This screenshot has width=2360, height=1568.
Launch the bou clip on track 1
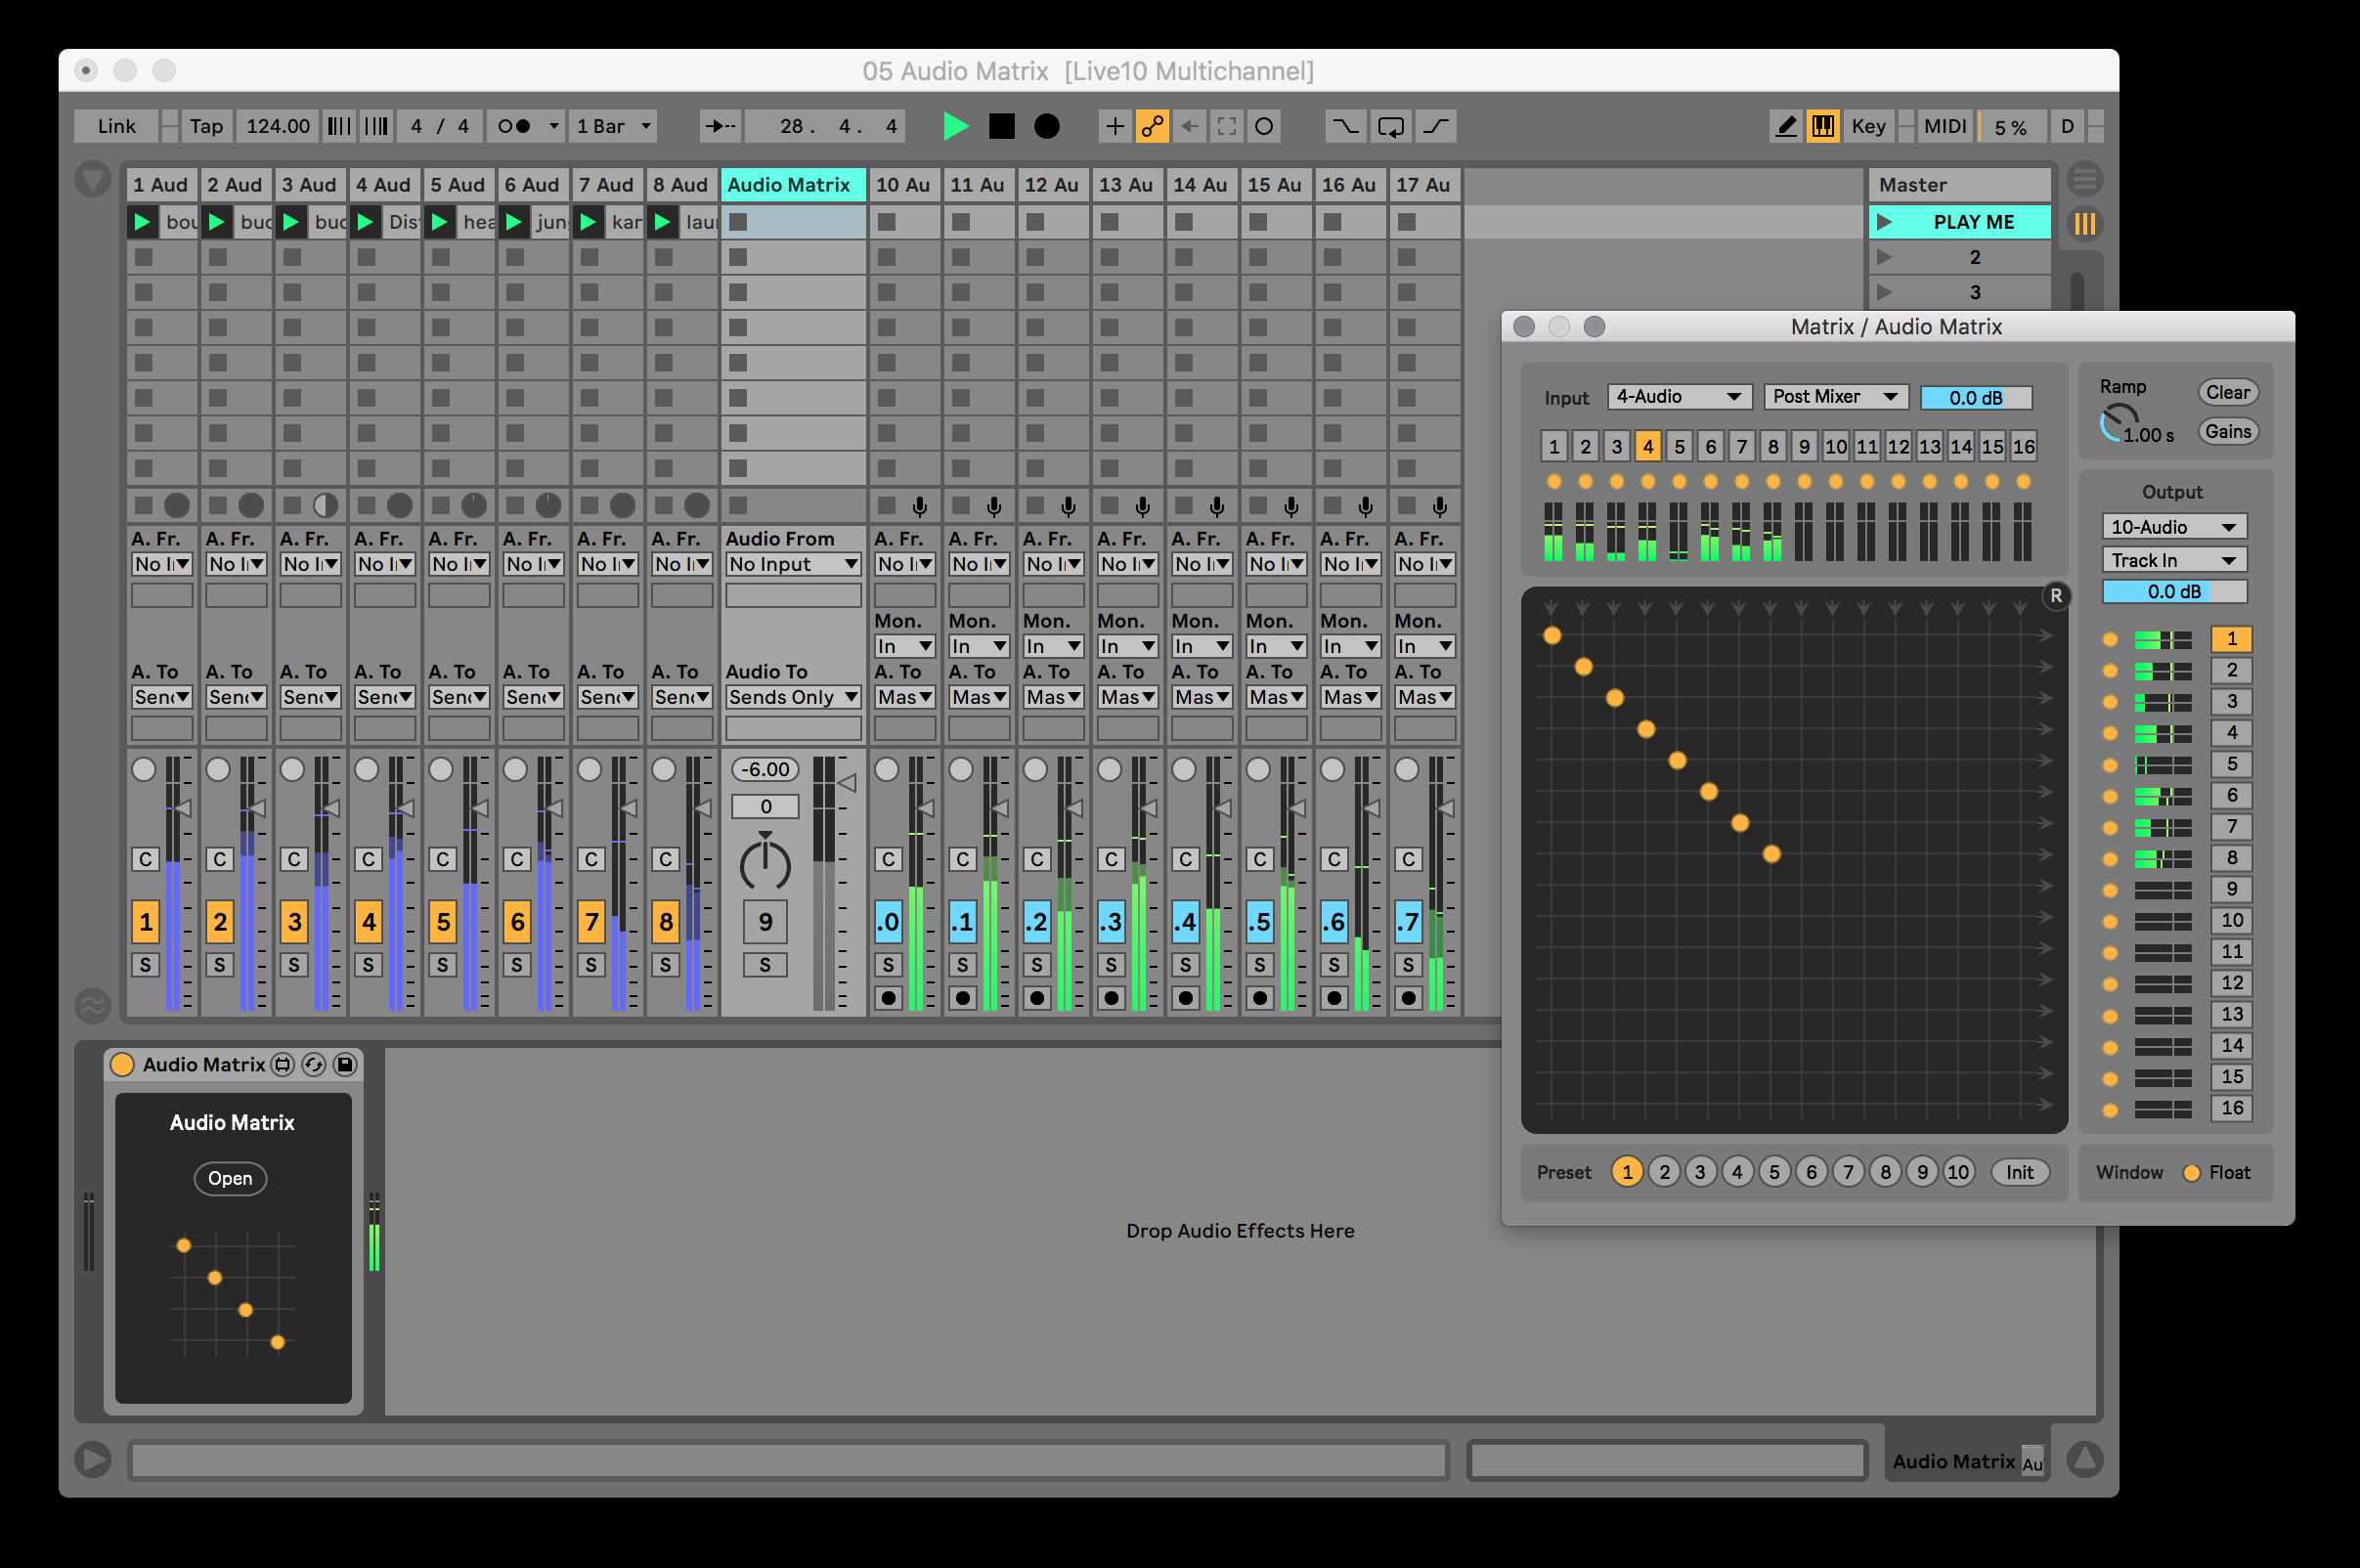(142, 221)
